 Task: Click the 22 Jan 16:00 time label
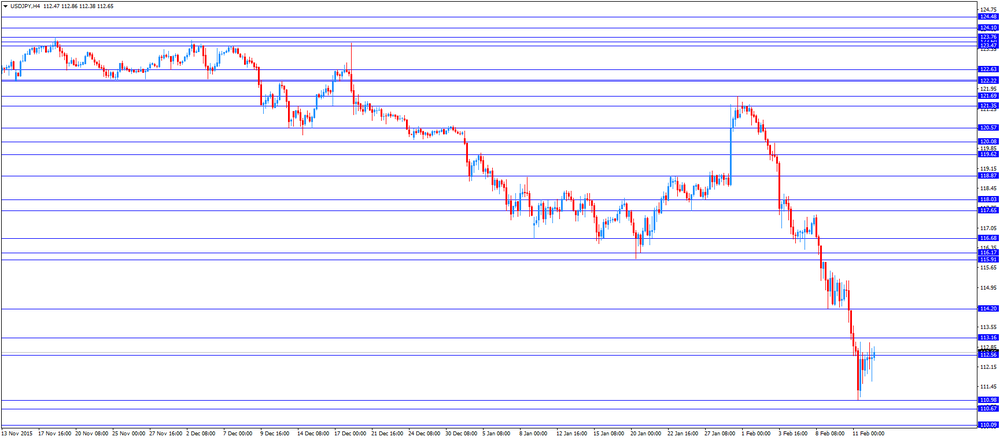pos(682,434)
